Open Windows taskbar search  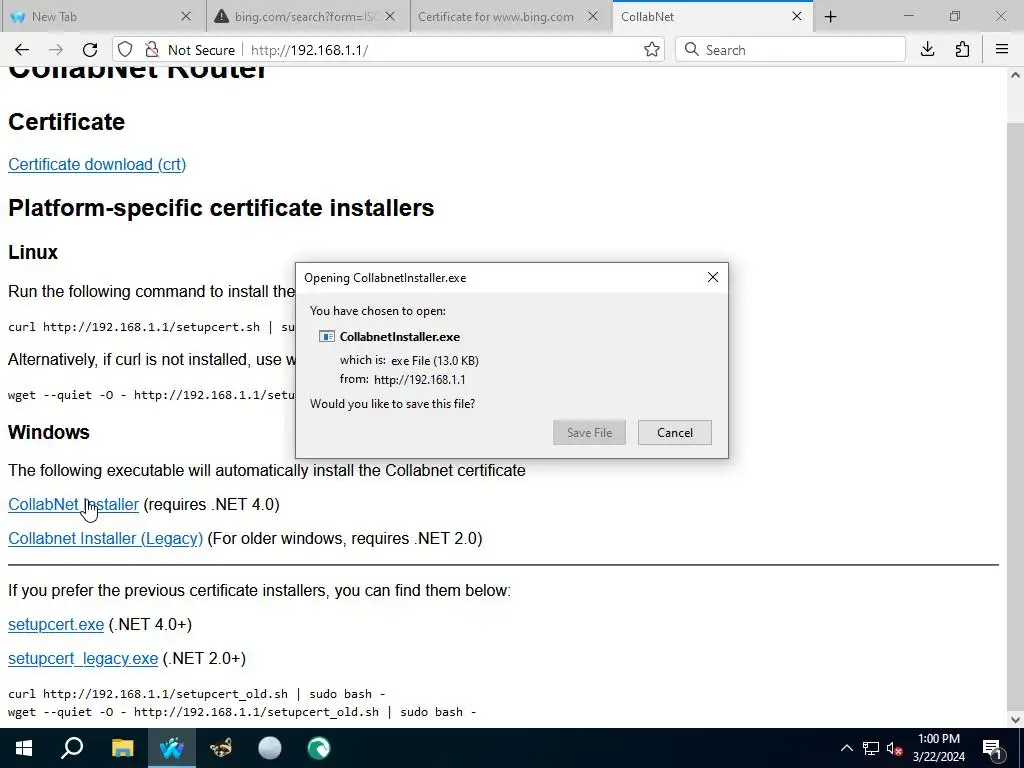[x=72, y=748]
